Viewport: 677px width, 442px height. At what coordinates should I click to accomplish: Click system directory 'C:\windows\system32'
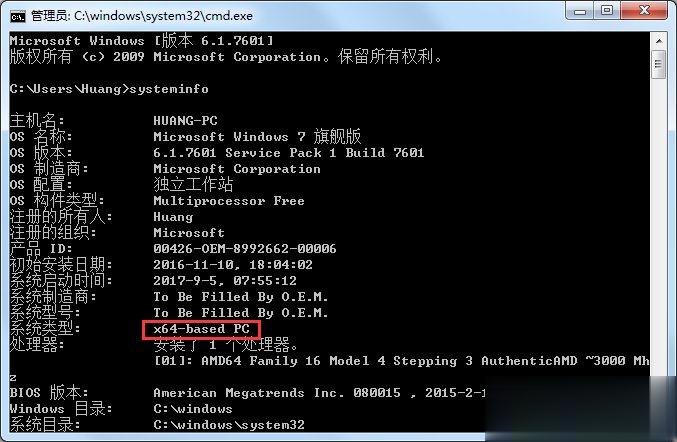229,425
